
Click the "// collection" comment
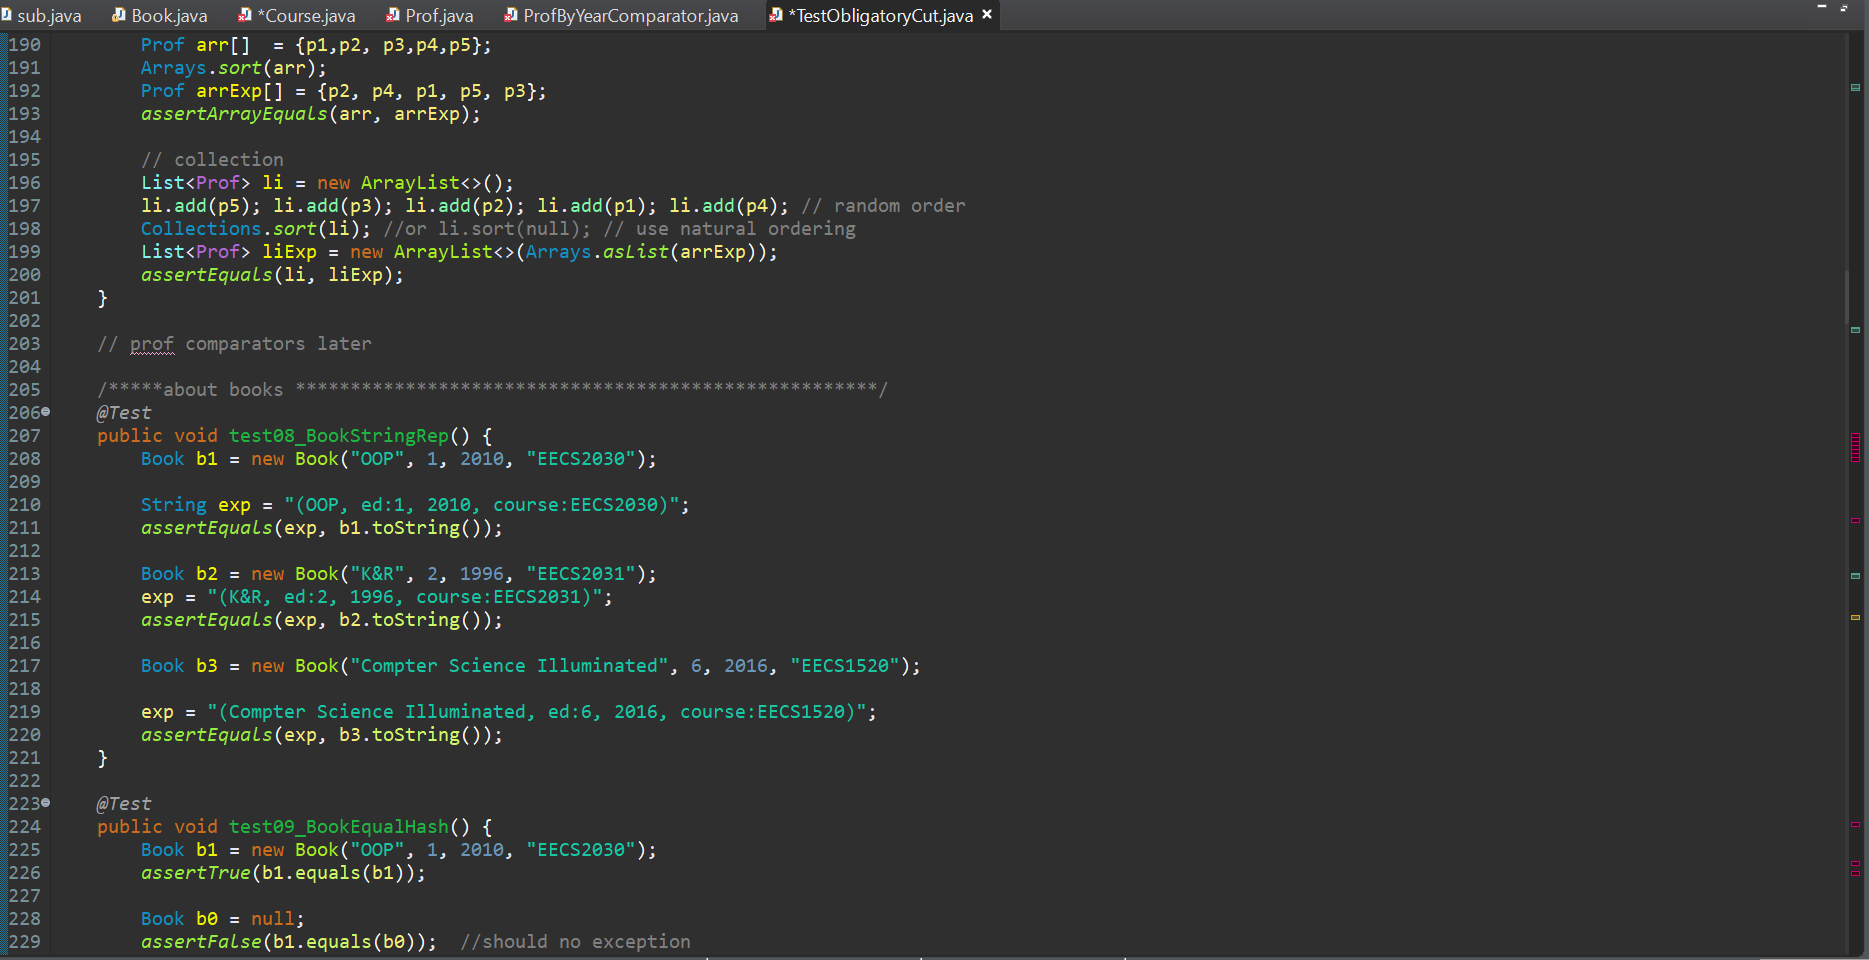[212, 160]
